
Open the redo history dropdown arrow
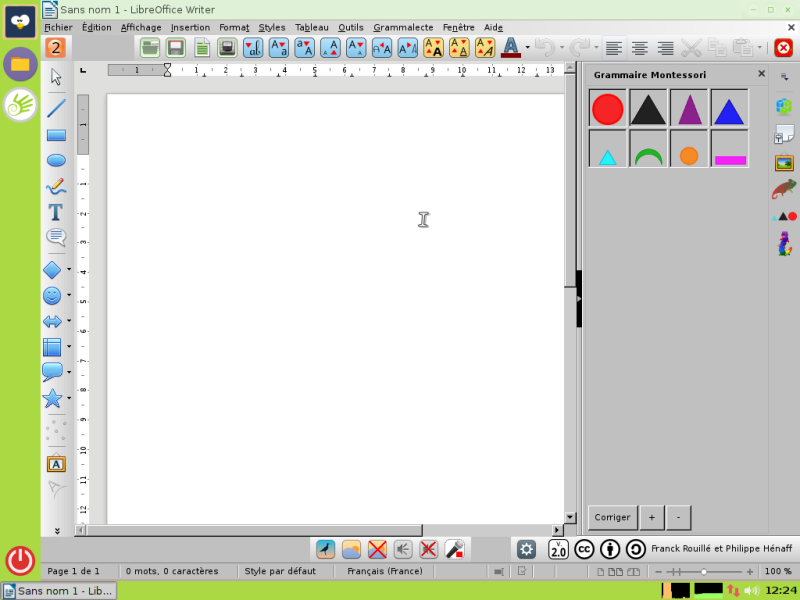[596, 48]
